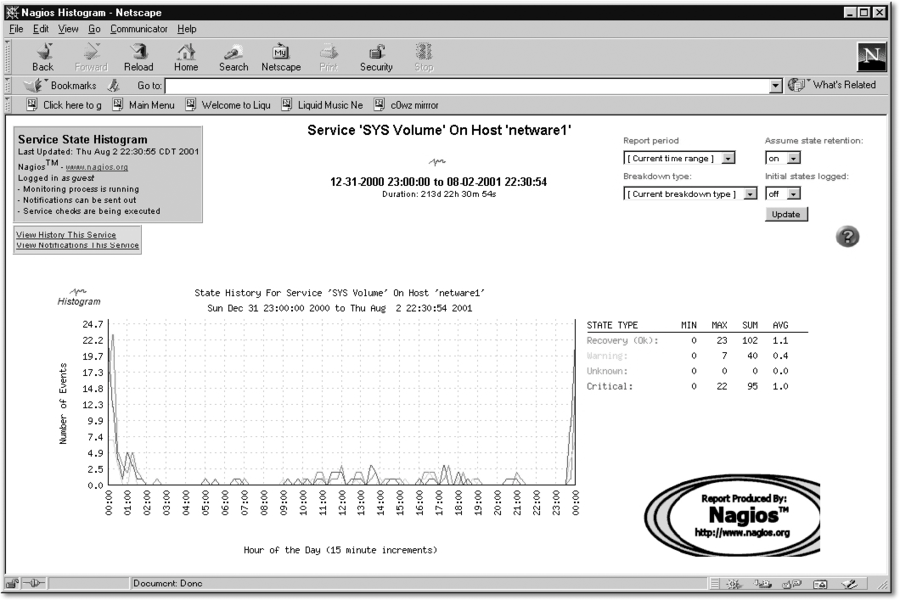Open the View menu

click(x=68, y=29)
